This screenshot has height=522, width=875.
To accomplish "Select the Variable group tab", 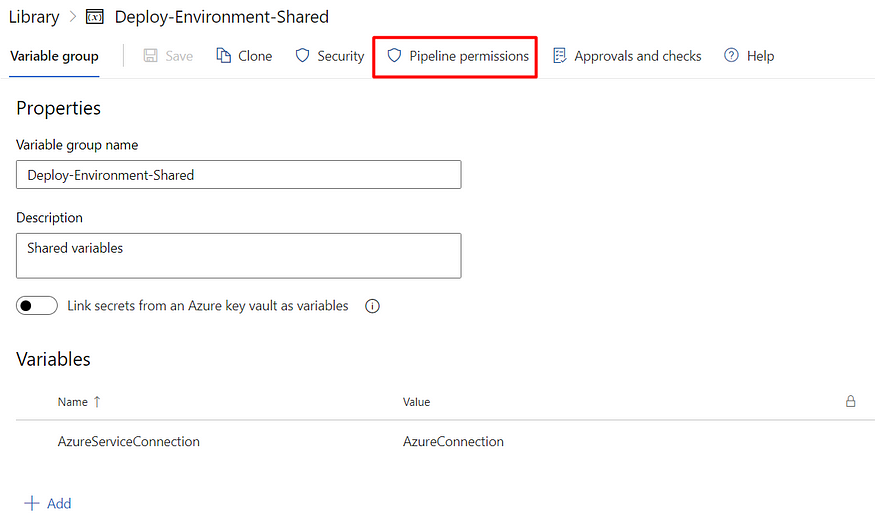I will coord(54,56).
